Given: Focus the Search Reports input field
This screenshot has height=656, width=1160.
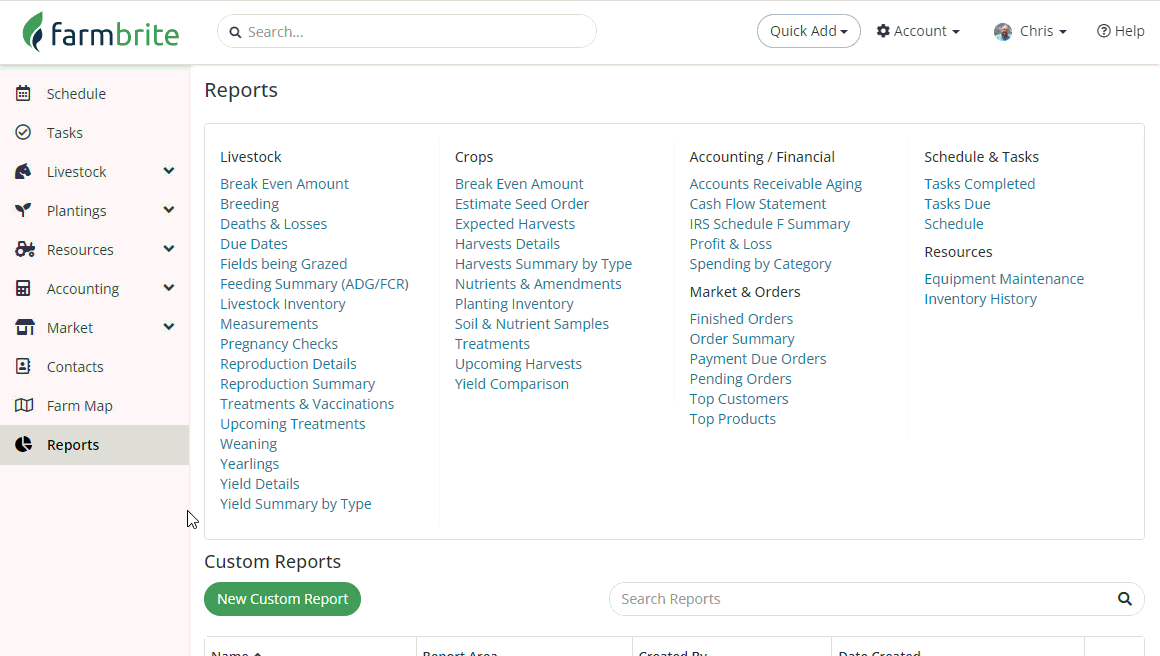Looking at the screenshot, I should coord(877,599).
